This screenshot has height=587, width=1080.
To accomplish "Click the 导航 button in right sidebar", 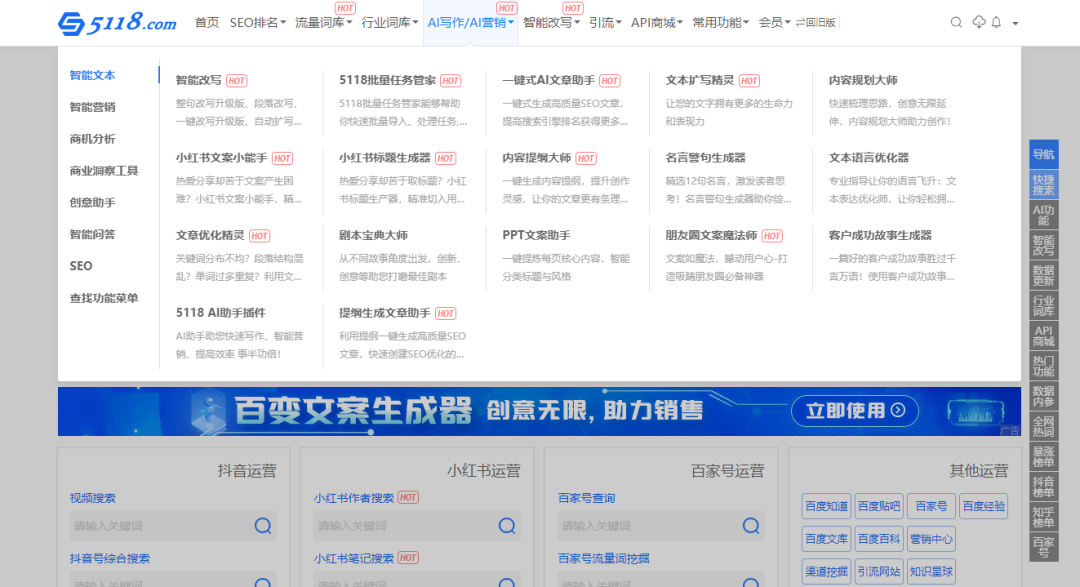I will pos(1043,154).
